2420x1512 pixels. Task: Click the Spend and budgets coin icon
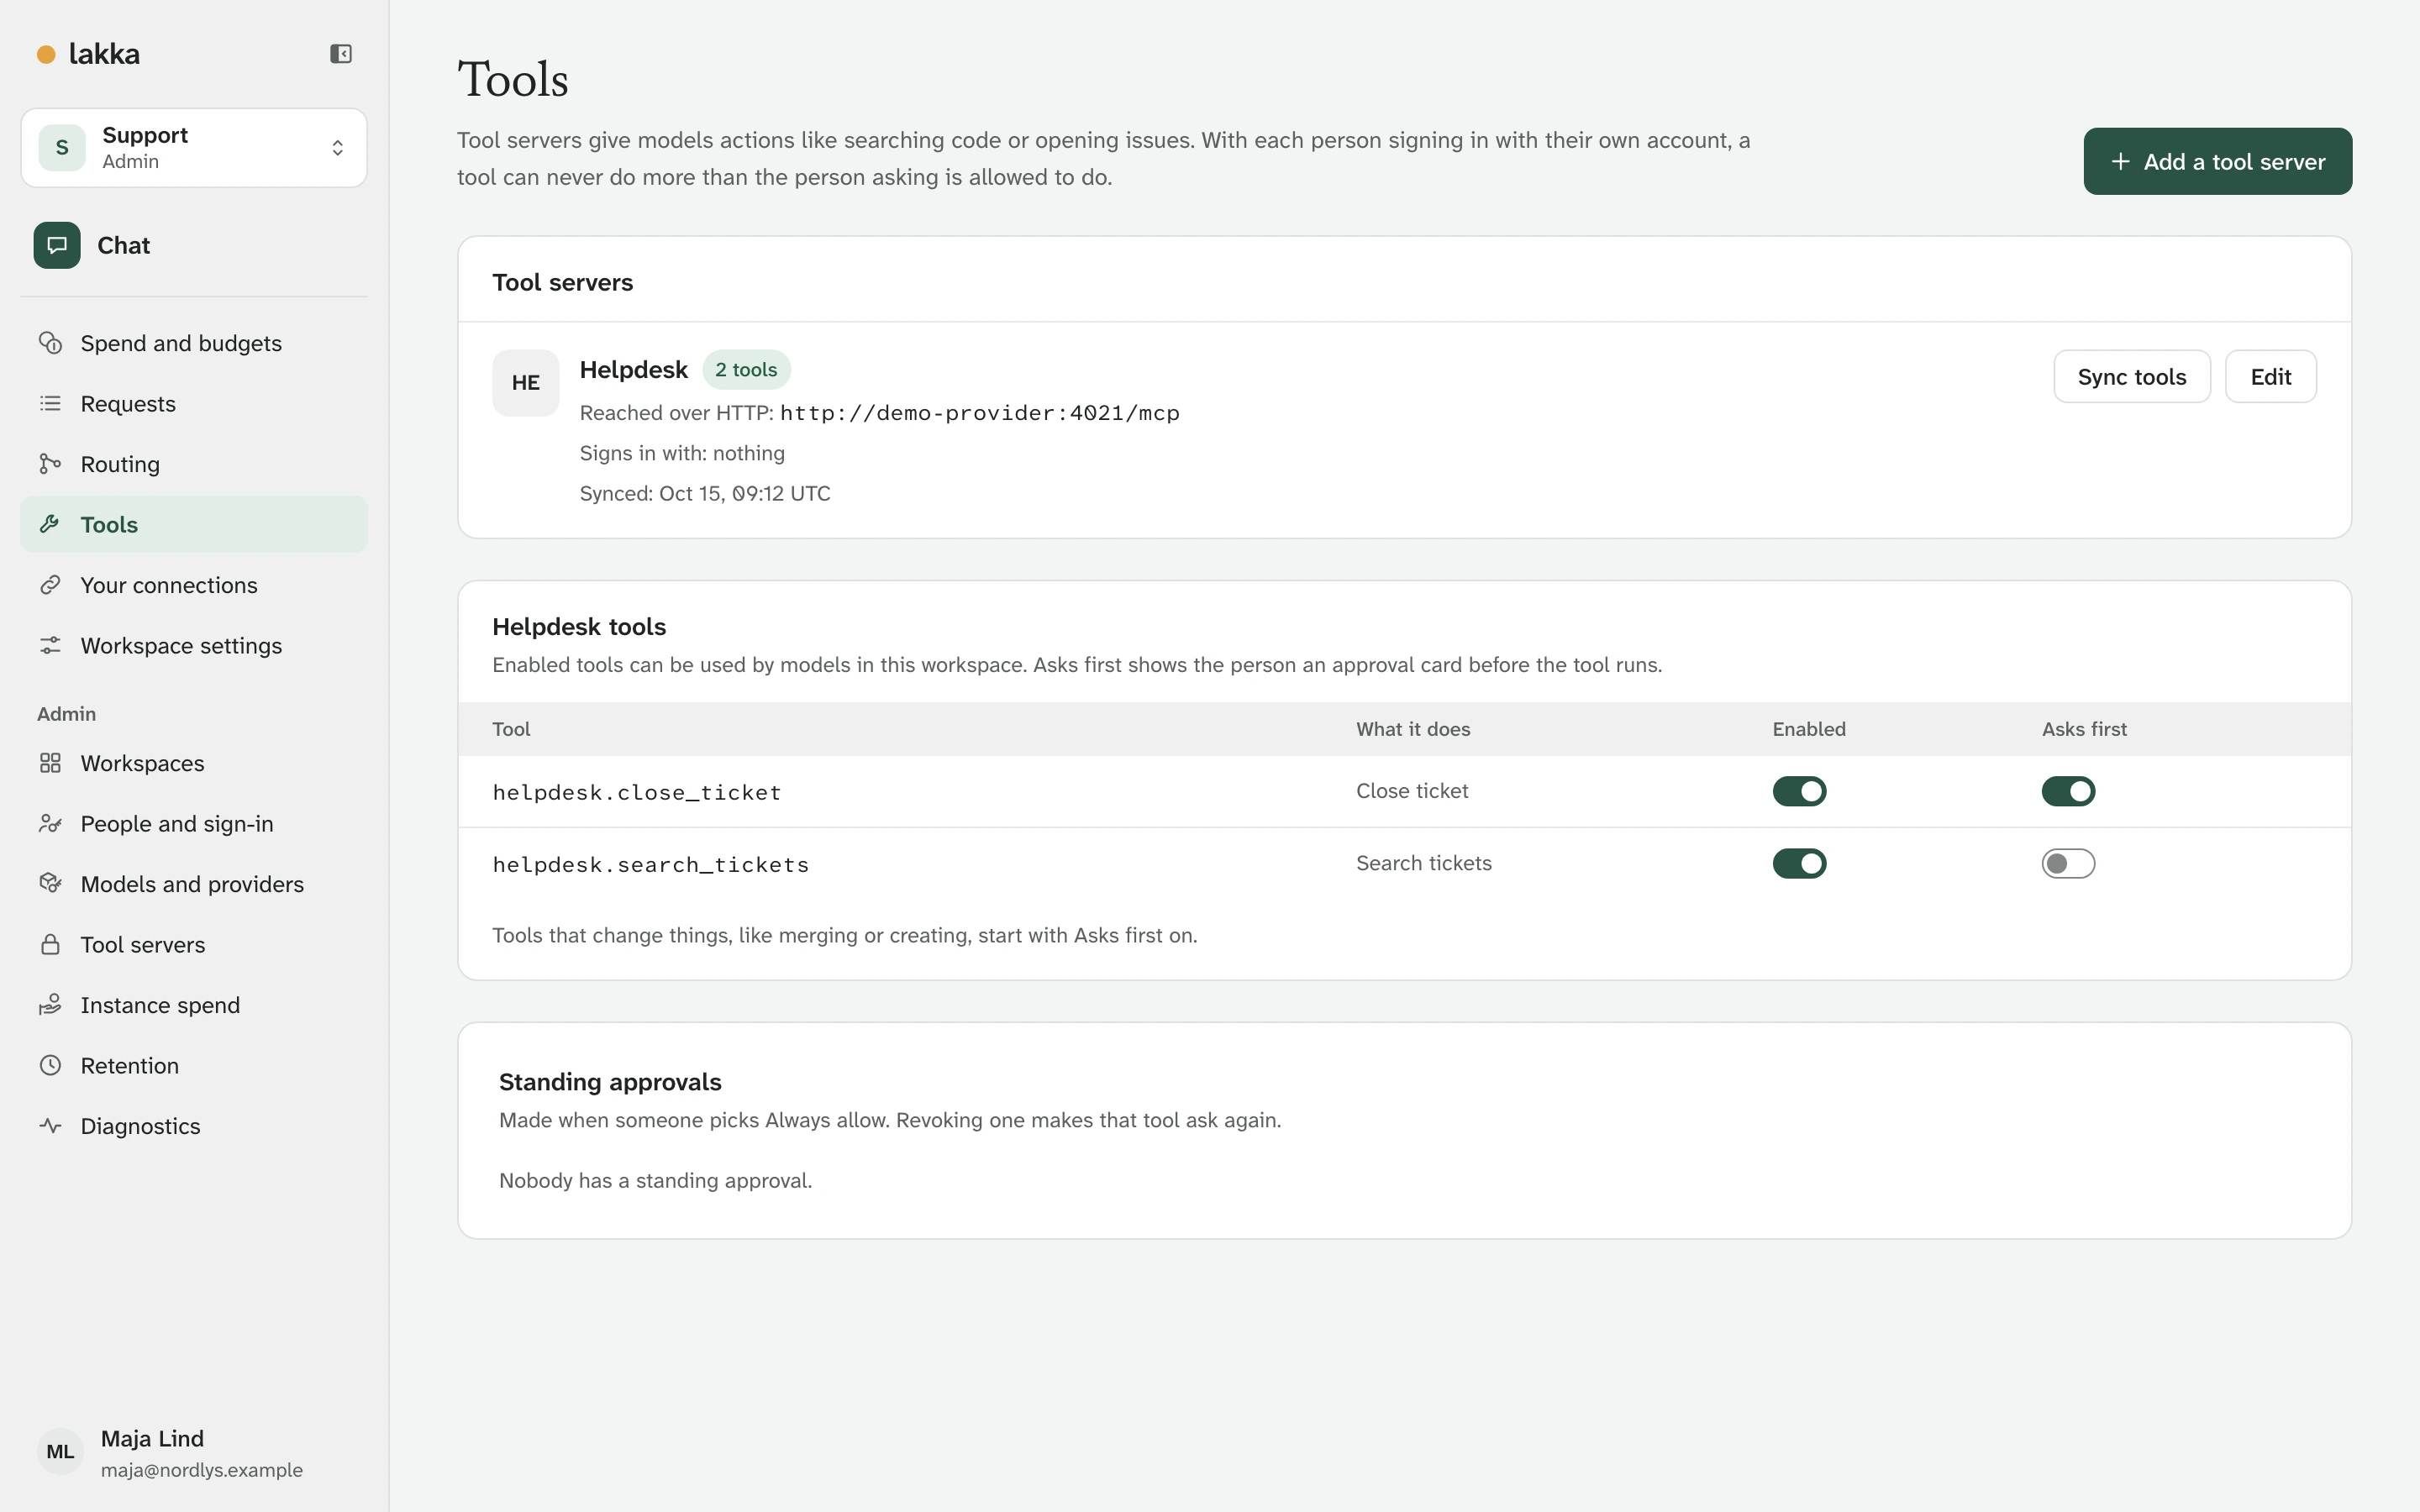(x=50, y=343)
